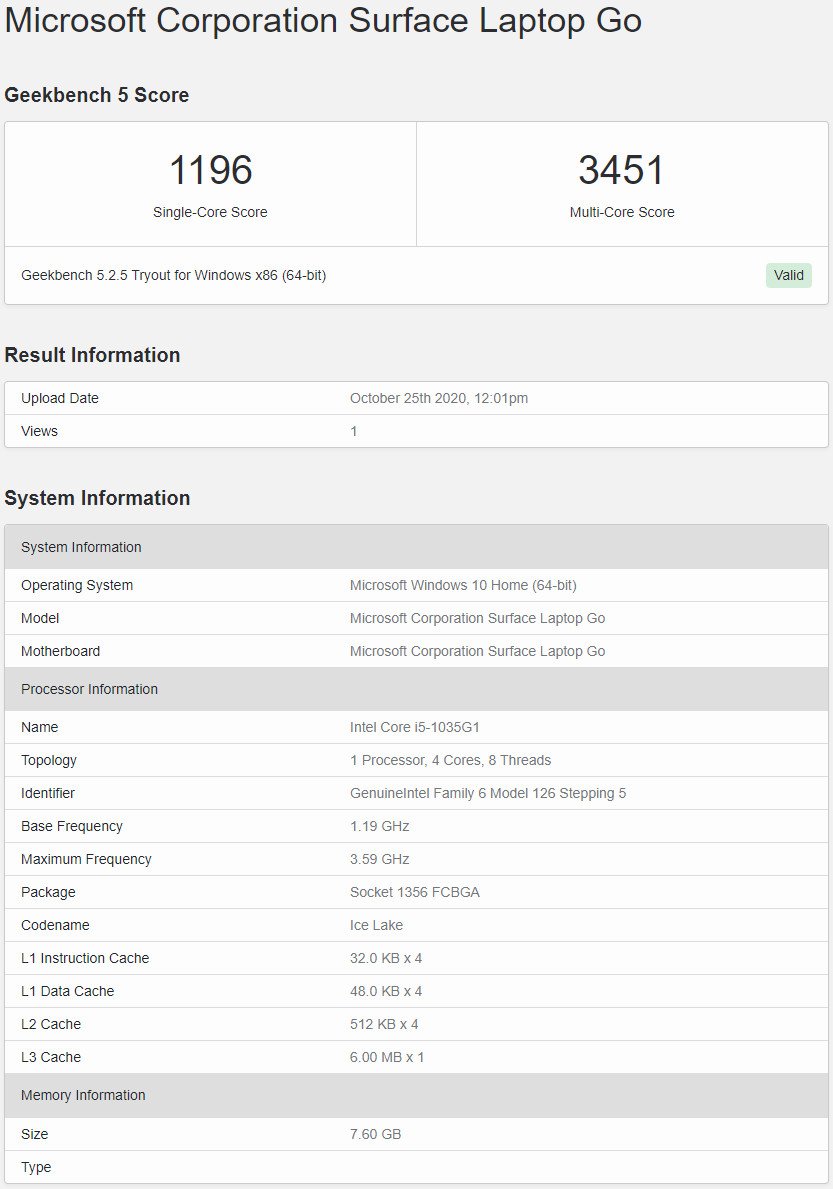Click the Model row label
The image size is (833, 1189).
(x=40, y=618)
